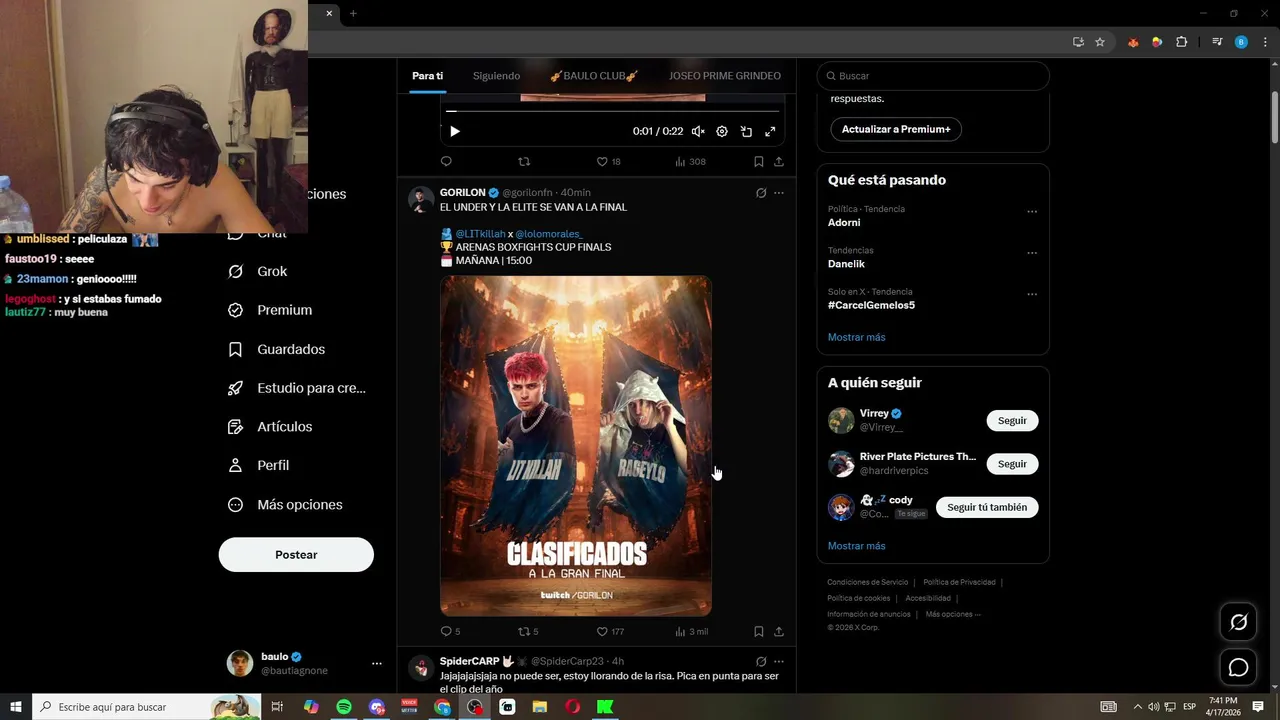This screenshot has height=720, width=1280.
Task: View analytics showing 308 views
Action: tap(690, 161)
